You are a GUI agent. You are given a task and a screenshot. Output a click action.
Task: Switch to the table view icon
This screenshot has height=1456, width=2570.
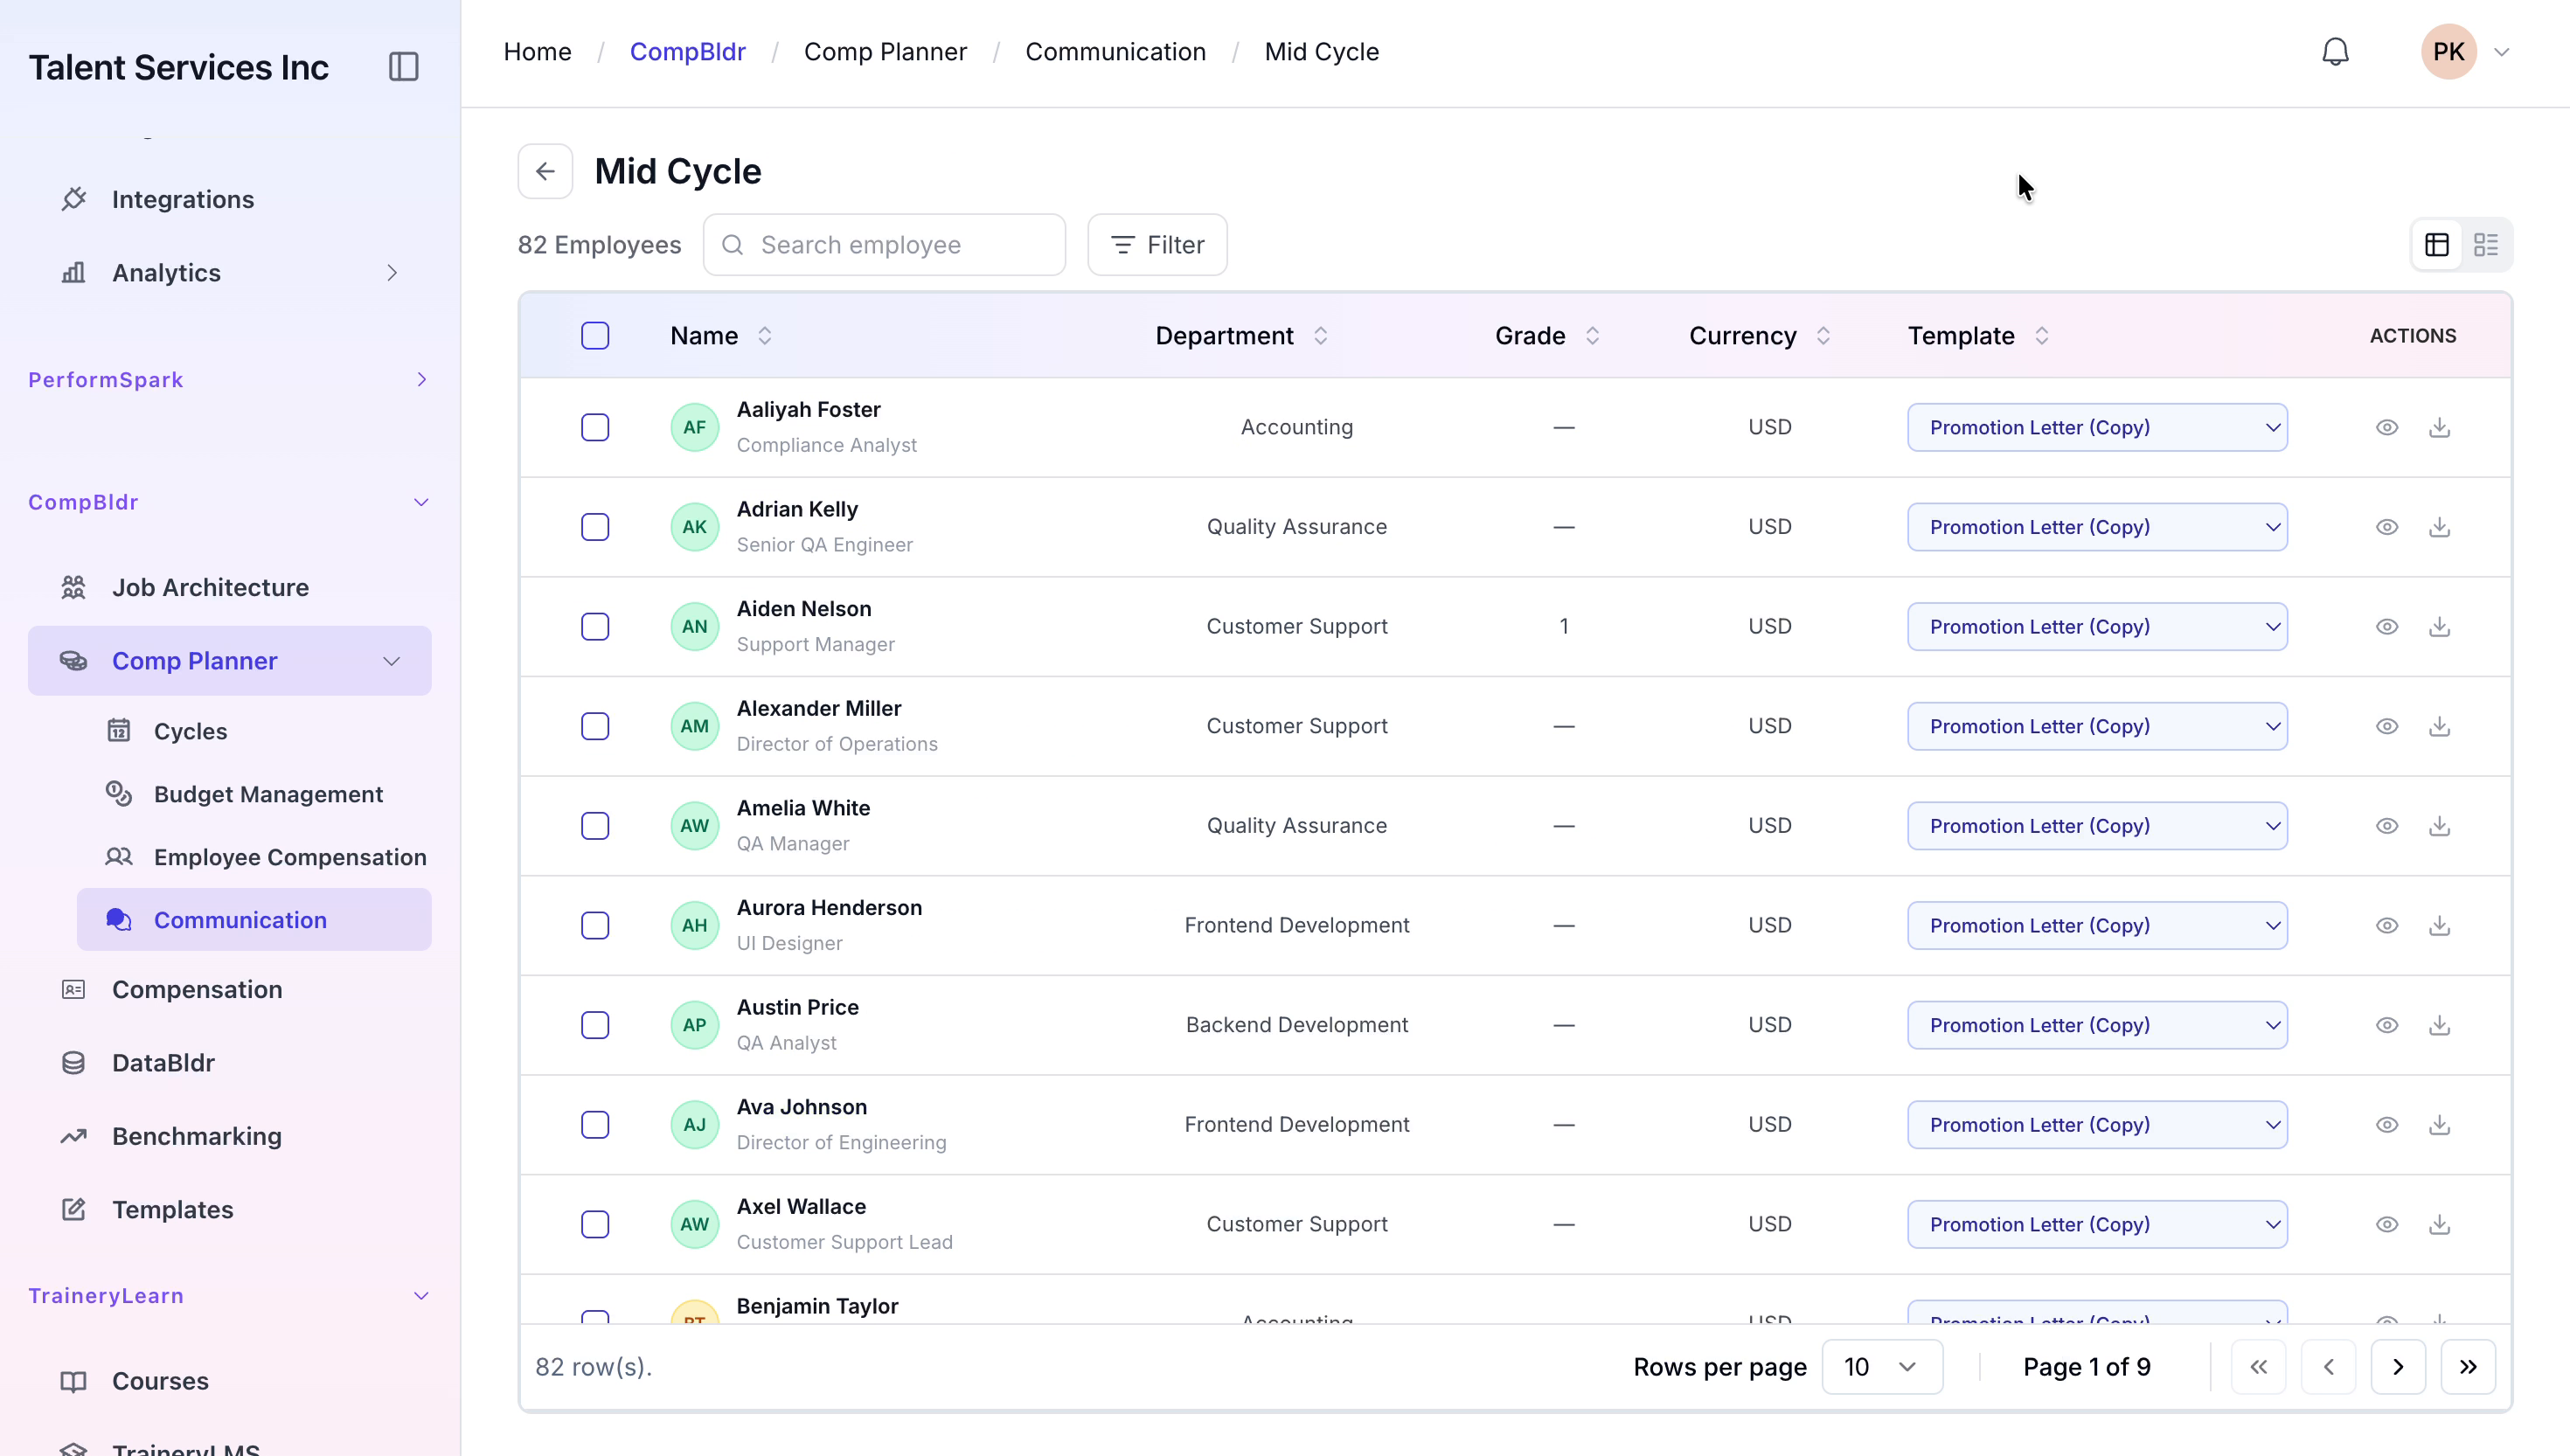click(2436, 245)
